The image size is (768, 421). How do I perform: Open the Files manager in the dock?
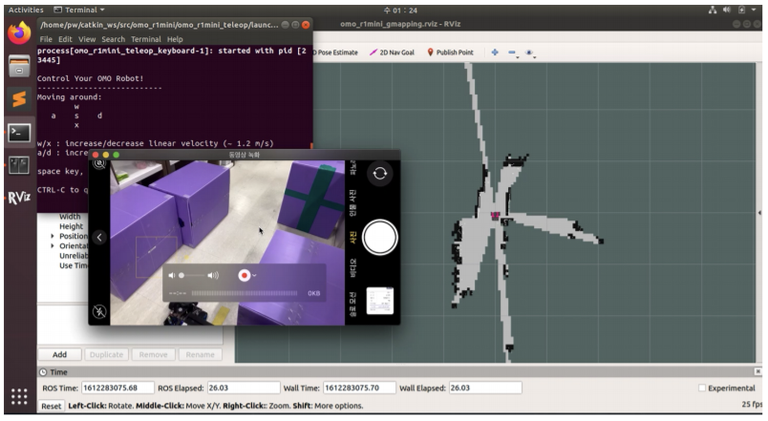click(x=19, y=67)
